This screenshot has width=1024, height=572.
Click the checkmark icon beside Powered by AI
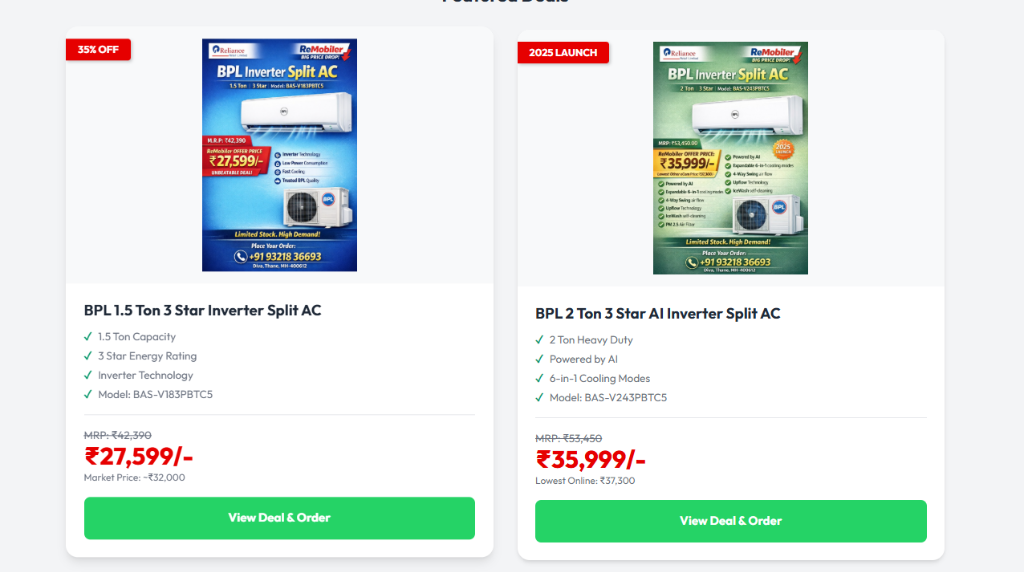pyautogui.click(x=539, y=358)
